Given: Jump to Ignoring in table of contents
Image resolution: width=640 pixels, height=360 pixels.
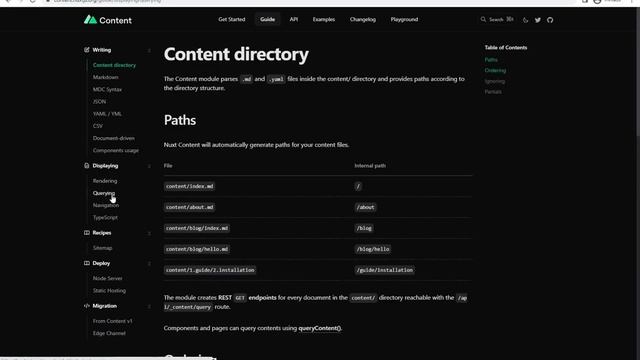Looking at the screenshot, I should coord(495,81).
